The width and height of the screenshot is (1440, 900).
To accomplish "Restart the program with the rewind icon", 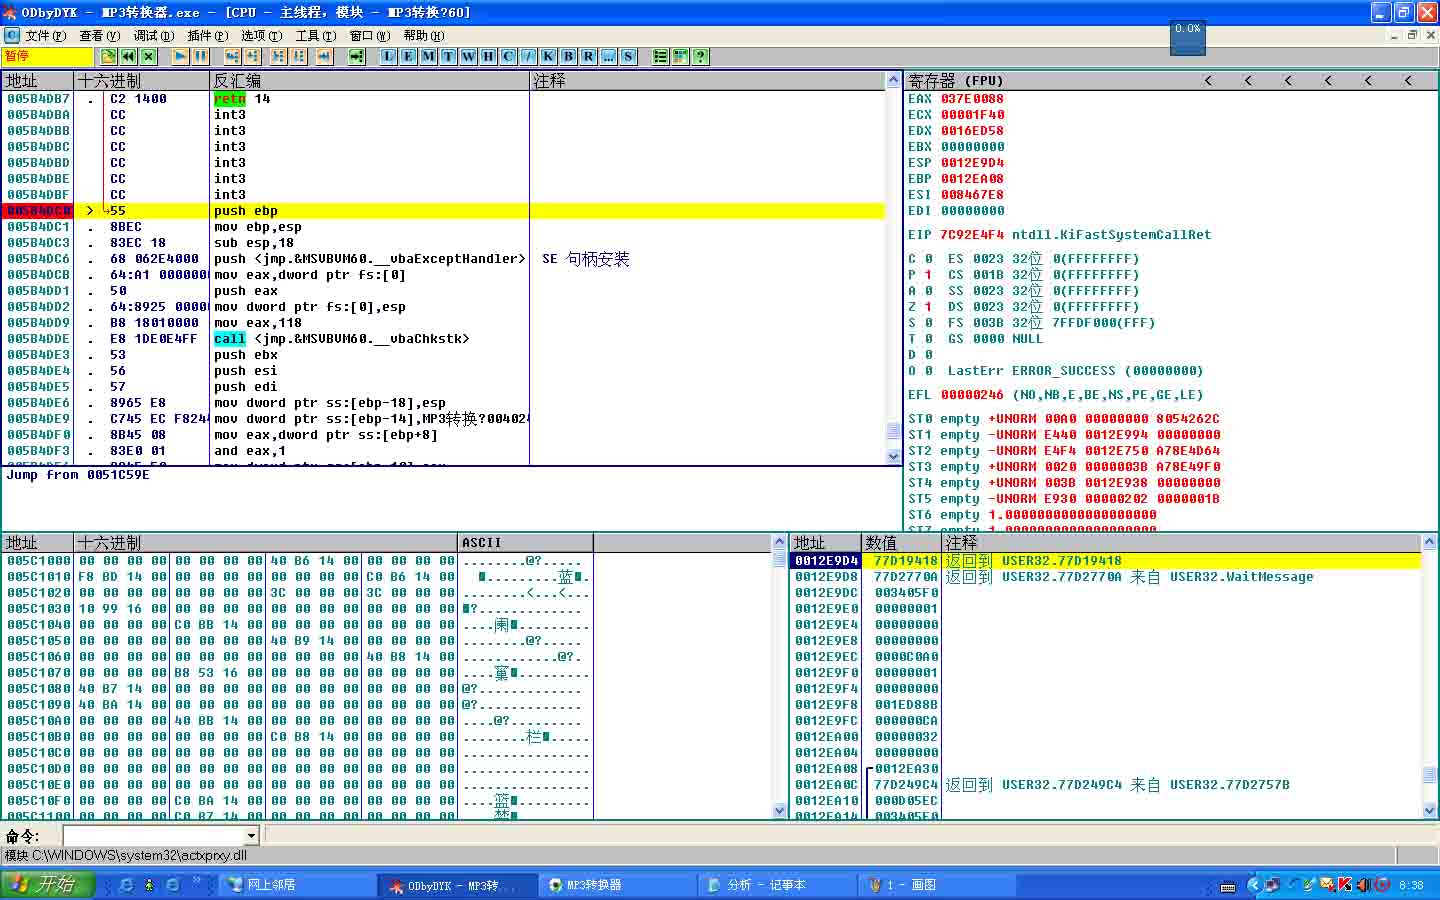I will 129,57.
